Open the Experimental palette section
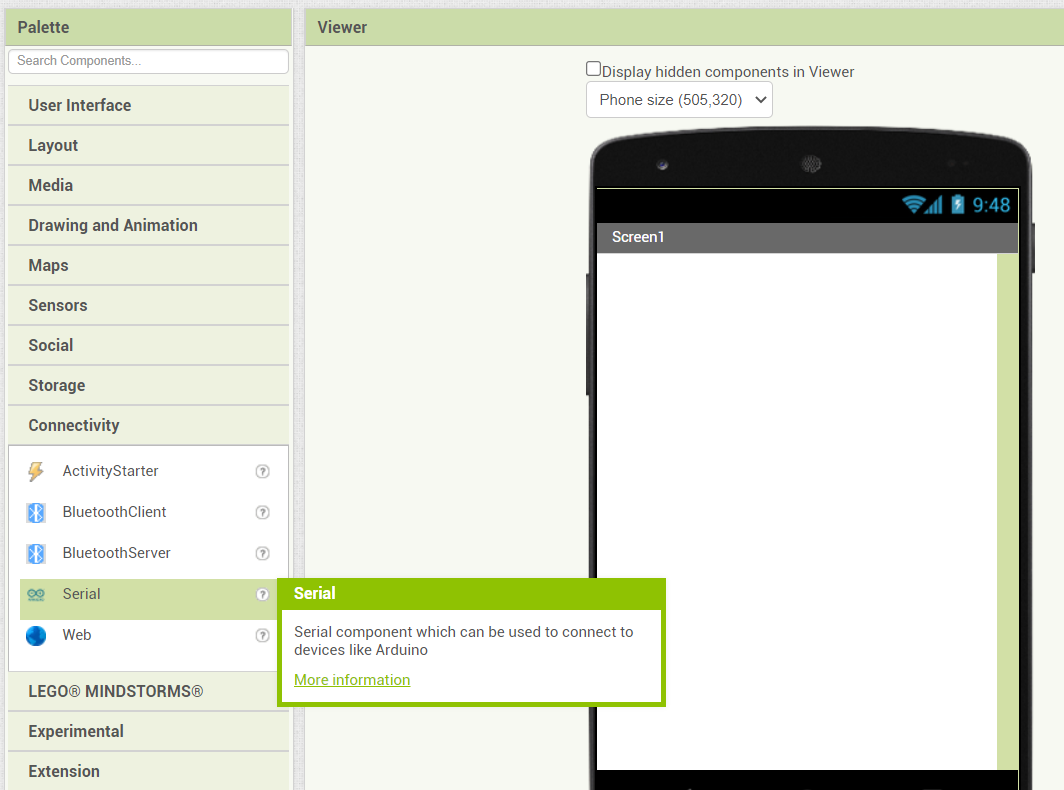Viewport: 1064px width, 790px height. 78,731
